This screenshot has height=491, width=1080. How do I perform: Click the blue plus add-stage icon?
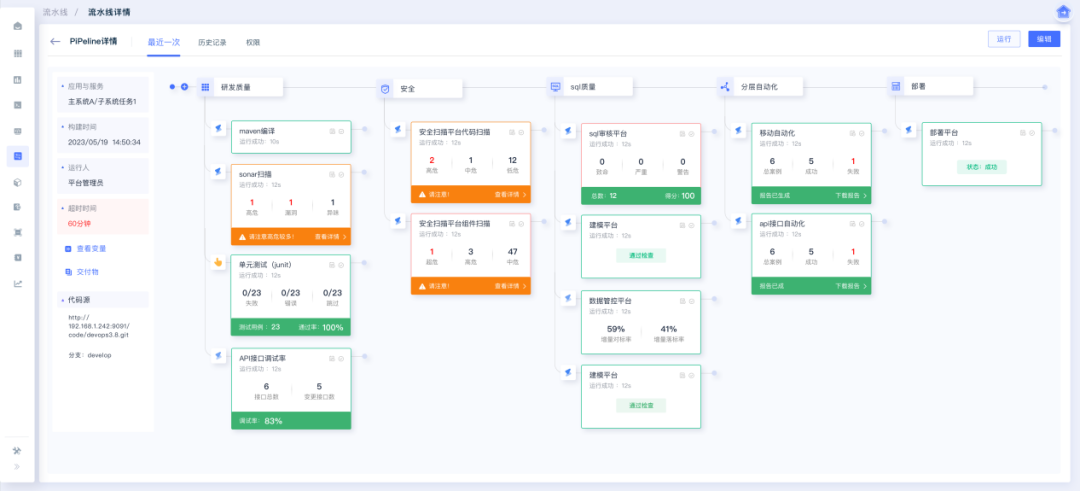[x=184, y=87]
